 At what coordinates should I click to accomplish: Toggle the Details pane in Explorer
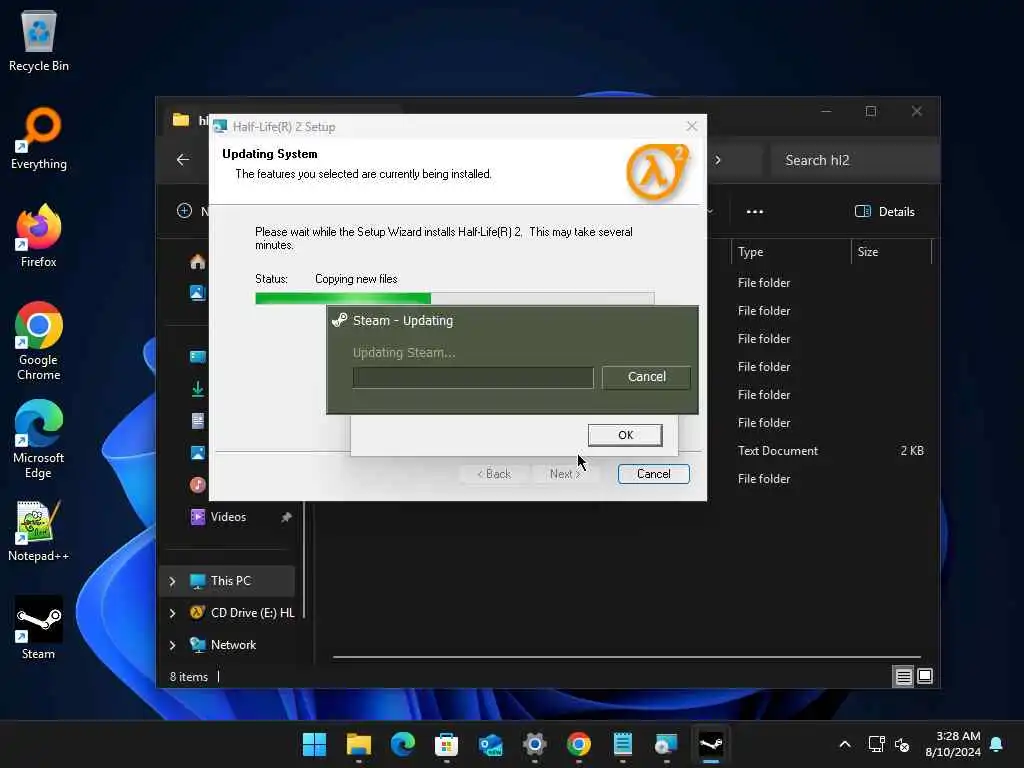point(884,212)
